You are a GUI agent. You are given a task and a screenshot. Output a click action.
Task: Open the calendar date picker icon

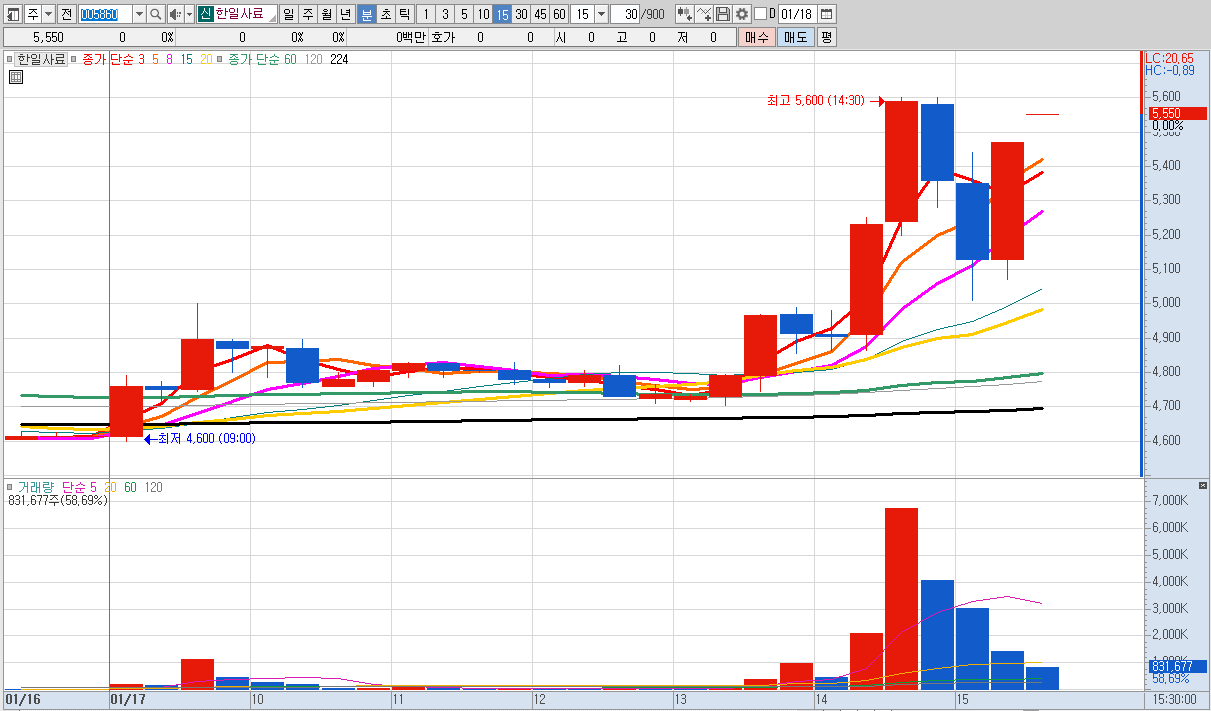pos(826,14)
